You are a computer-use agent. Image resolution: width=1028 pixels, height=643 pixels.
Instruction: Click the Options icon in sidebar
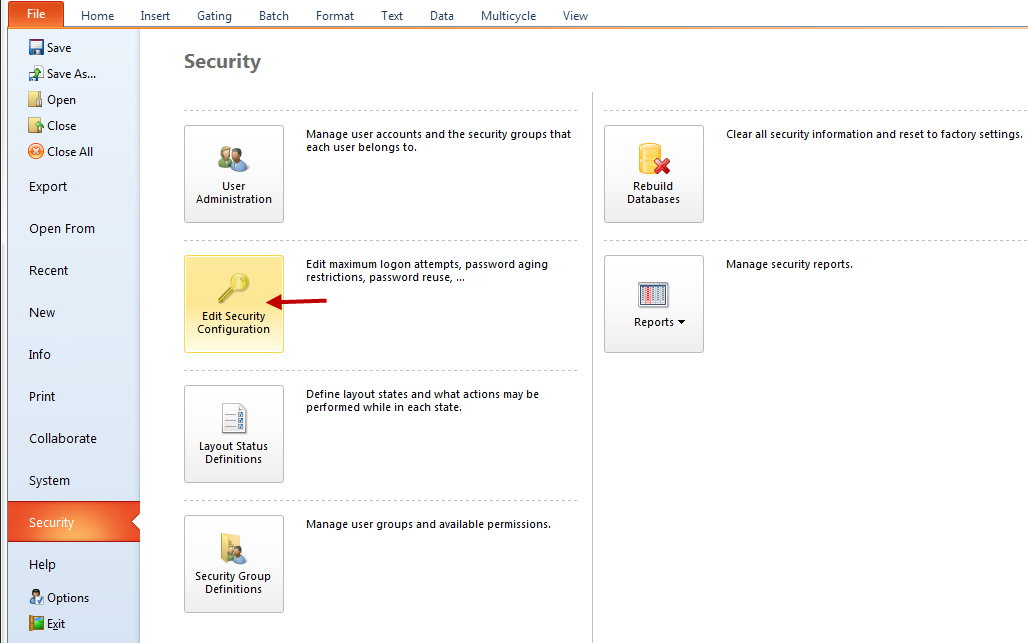[37, 598]
